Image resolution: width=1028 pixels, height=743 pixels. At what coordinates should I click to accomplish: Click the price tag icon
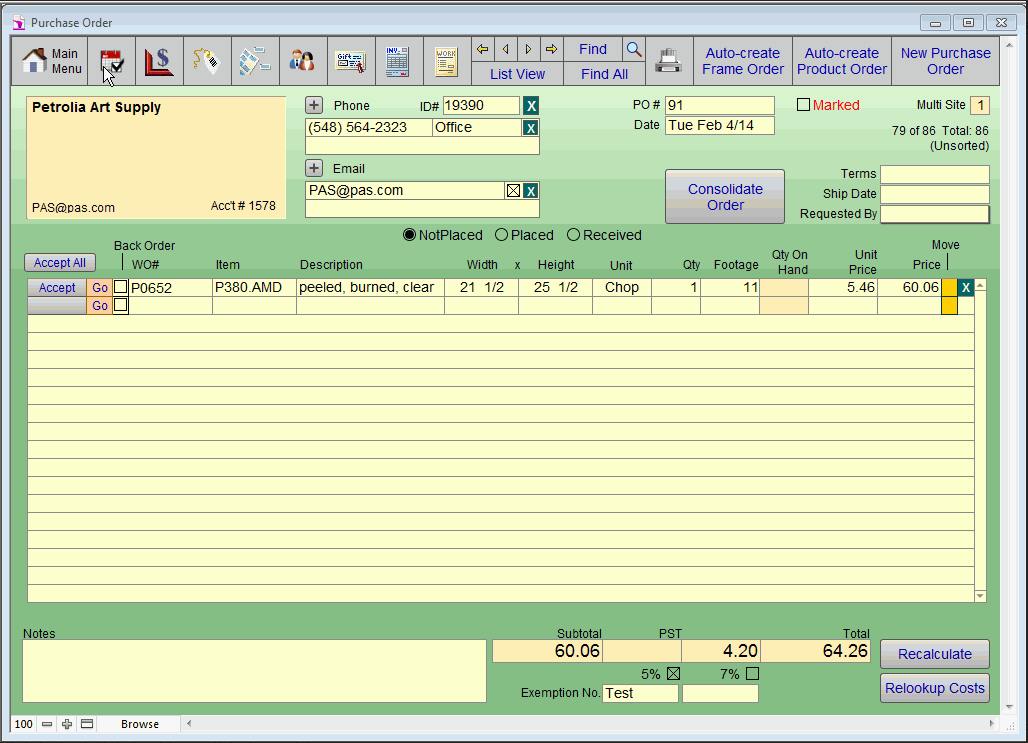click(207, 60)
